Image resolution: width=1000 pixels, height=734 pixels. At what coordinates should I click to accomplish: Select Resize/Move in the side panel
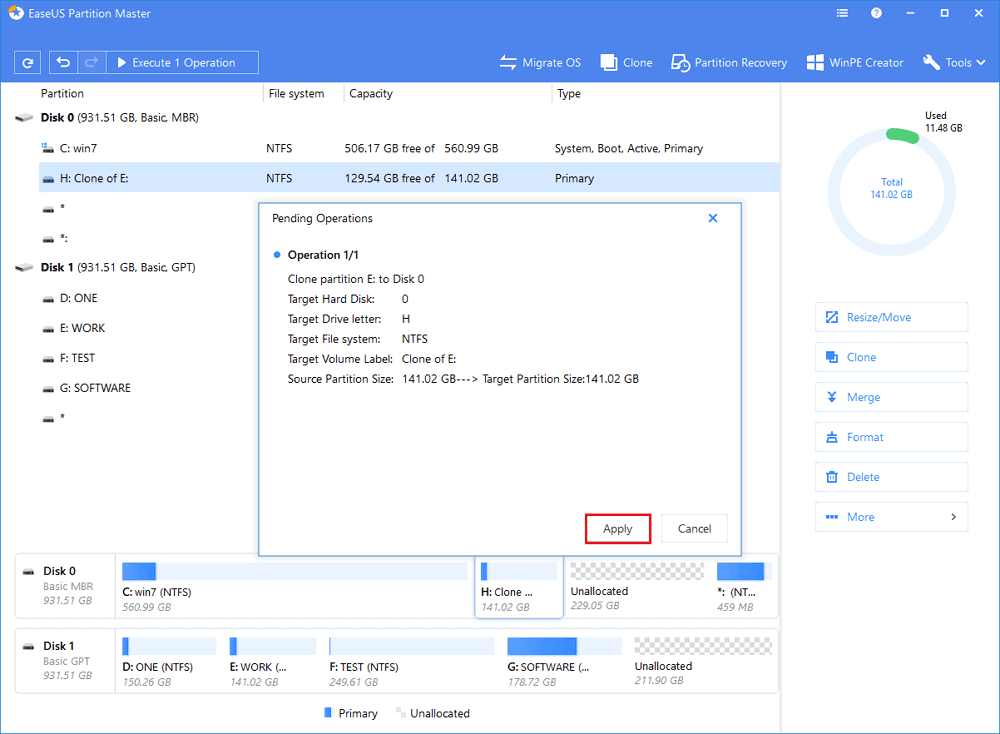891,317
